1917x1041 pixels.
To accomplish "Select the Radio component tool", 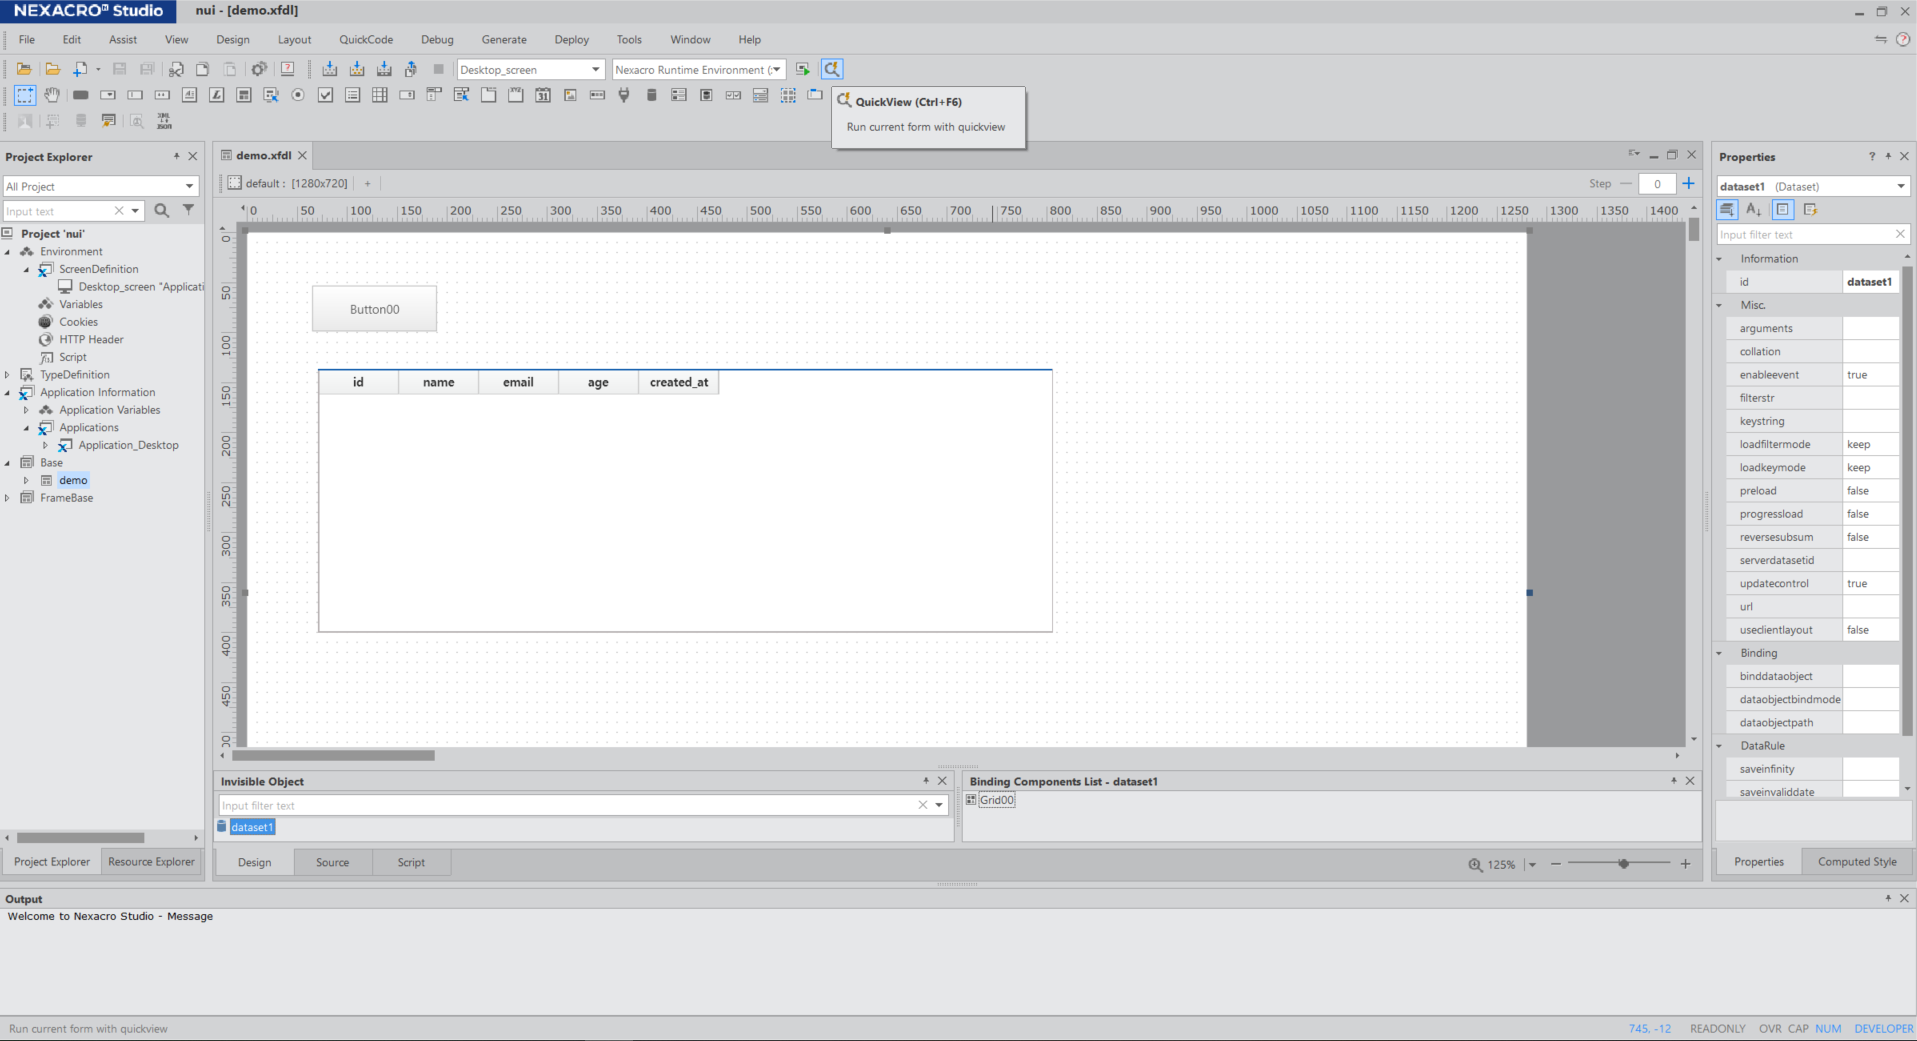I will [297, 95].
